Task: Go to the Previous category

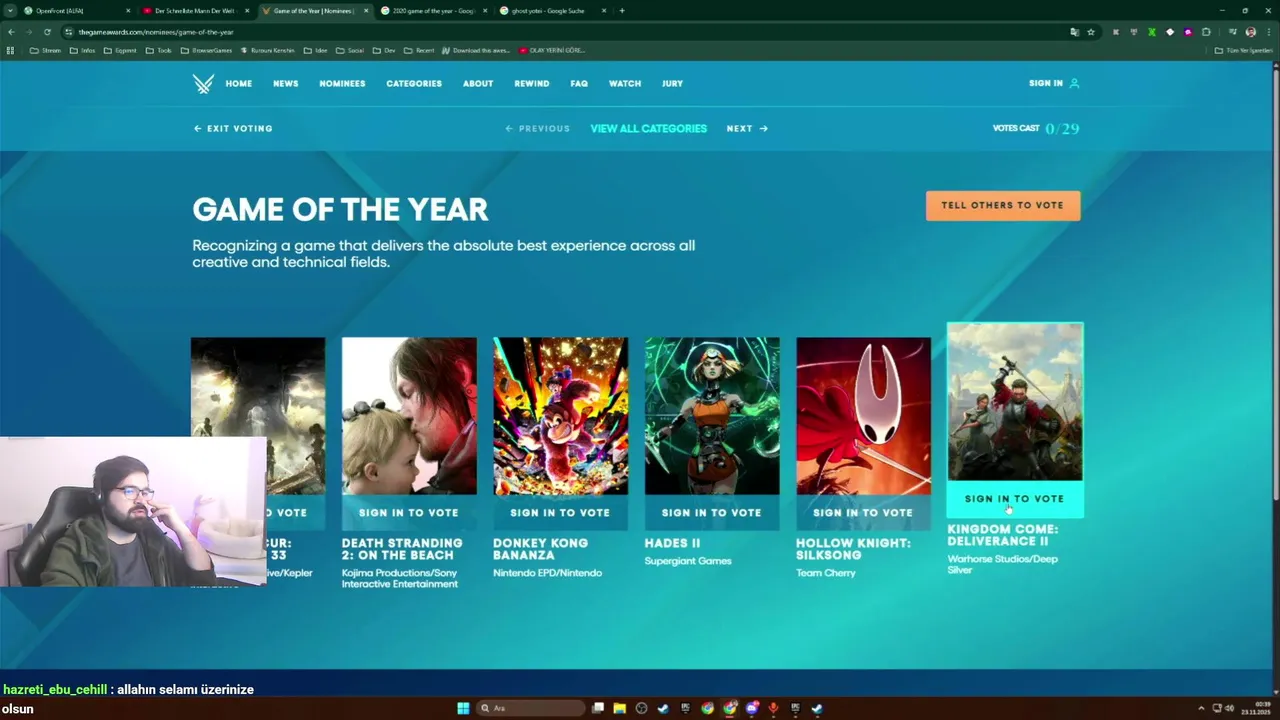Action: tap(538, 129)
